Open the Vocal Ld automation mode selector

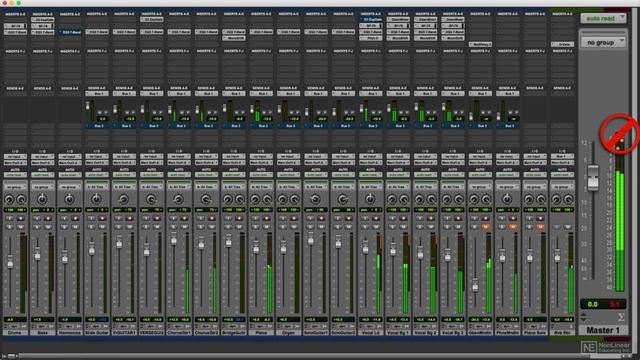coord(371,175)
